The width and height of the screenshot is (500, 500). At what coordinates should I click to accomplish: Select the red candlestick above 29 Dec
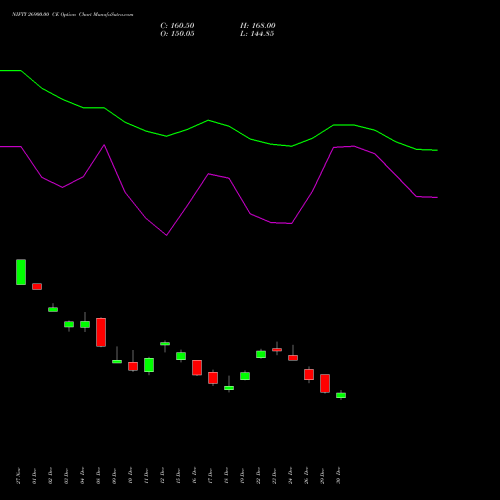click(325, 383)
